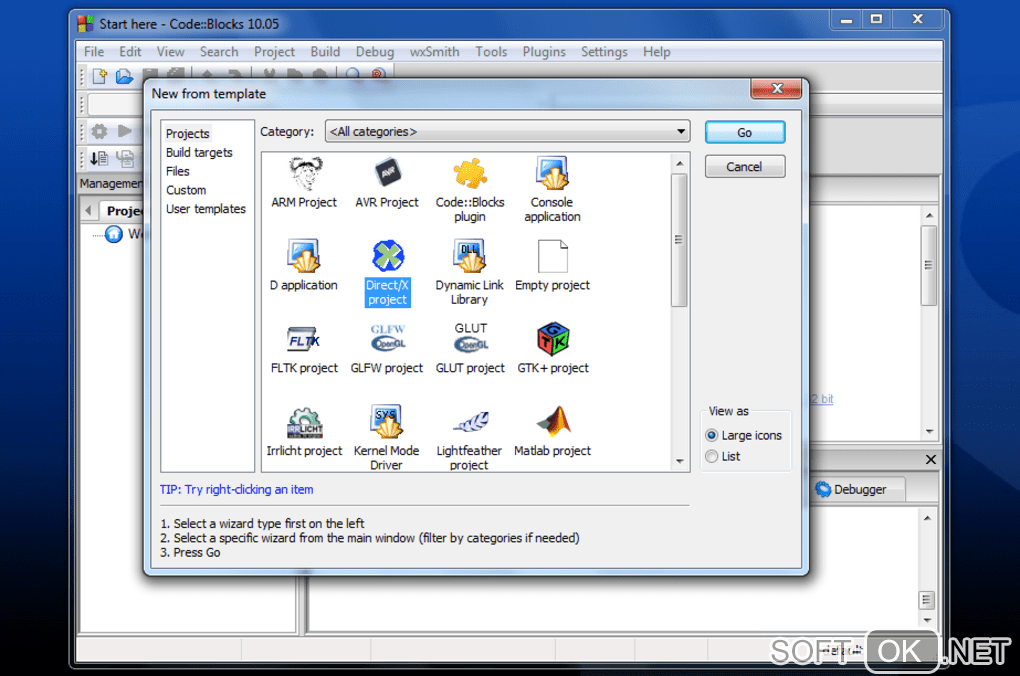
Task: Choose the Kernel Mode Driver template
Action: click(x=387, y=437)
